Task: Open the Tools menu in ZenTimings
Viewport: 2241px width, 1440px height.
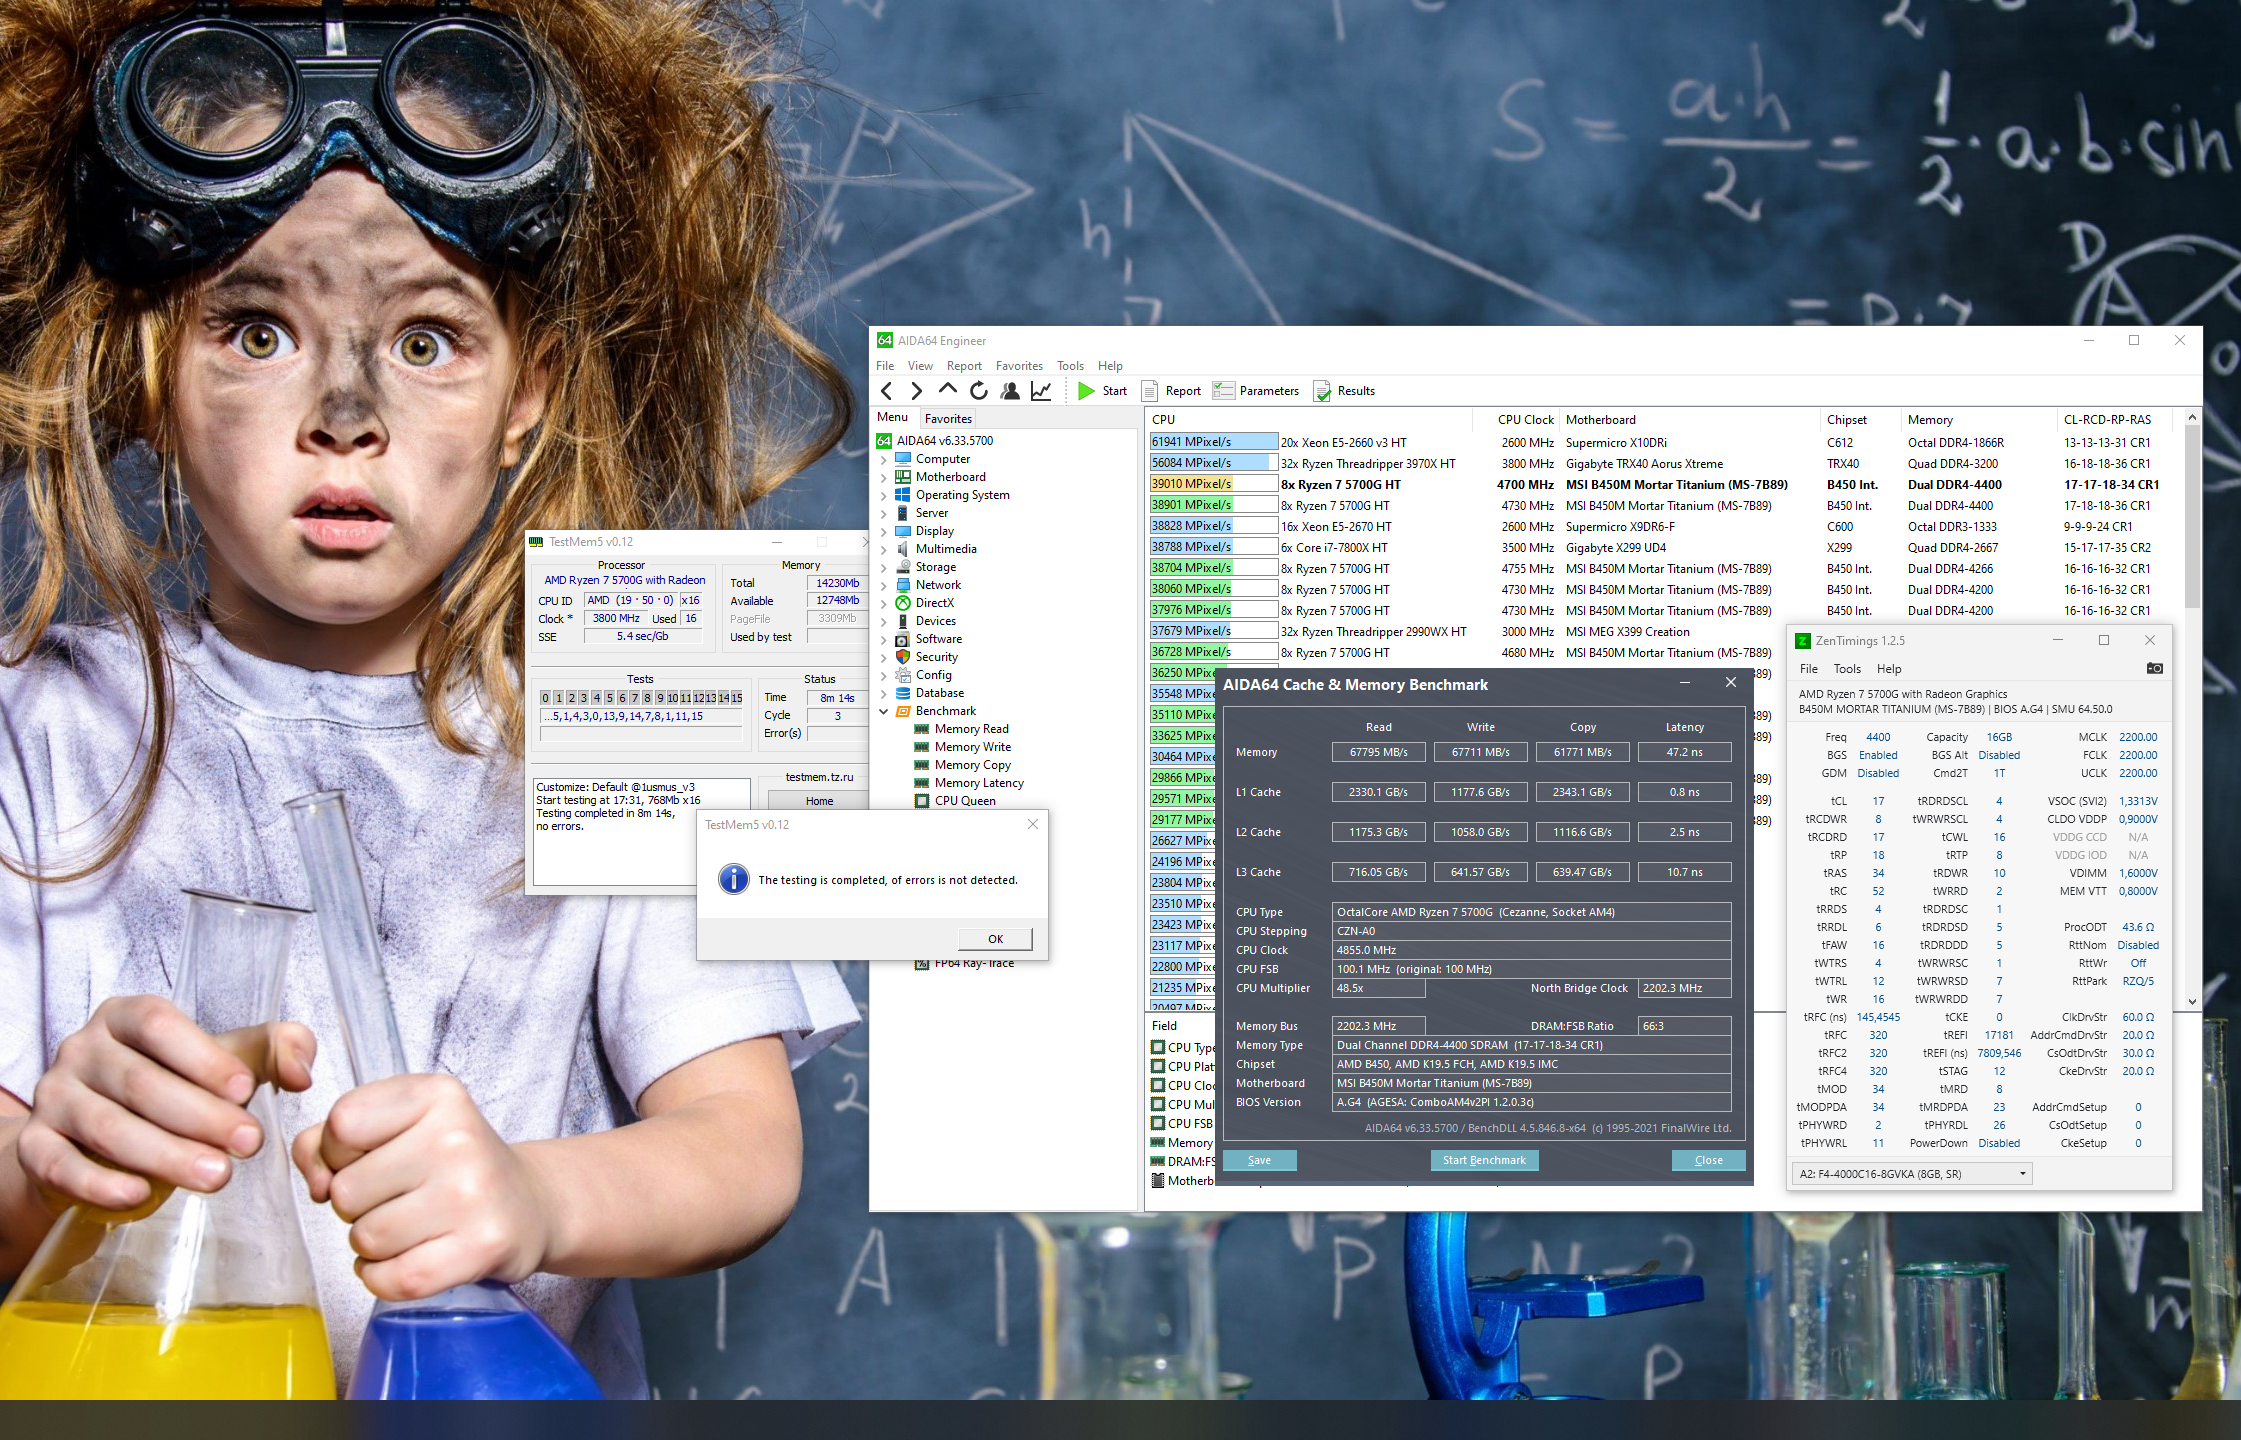Action: (x=1846, y=669)
